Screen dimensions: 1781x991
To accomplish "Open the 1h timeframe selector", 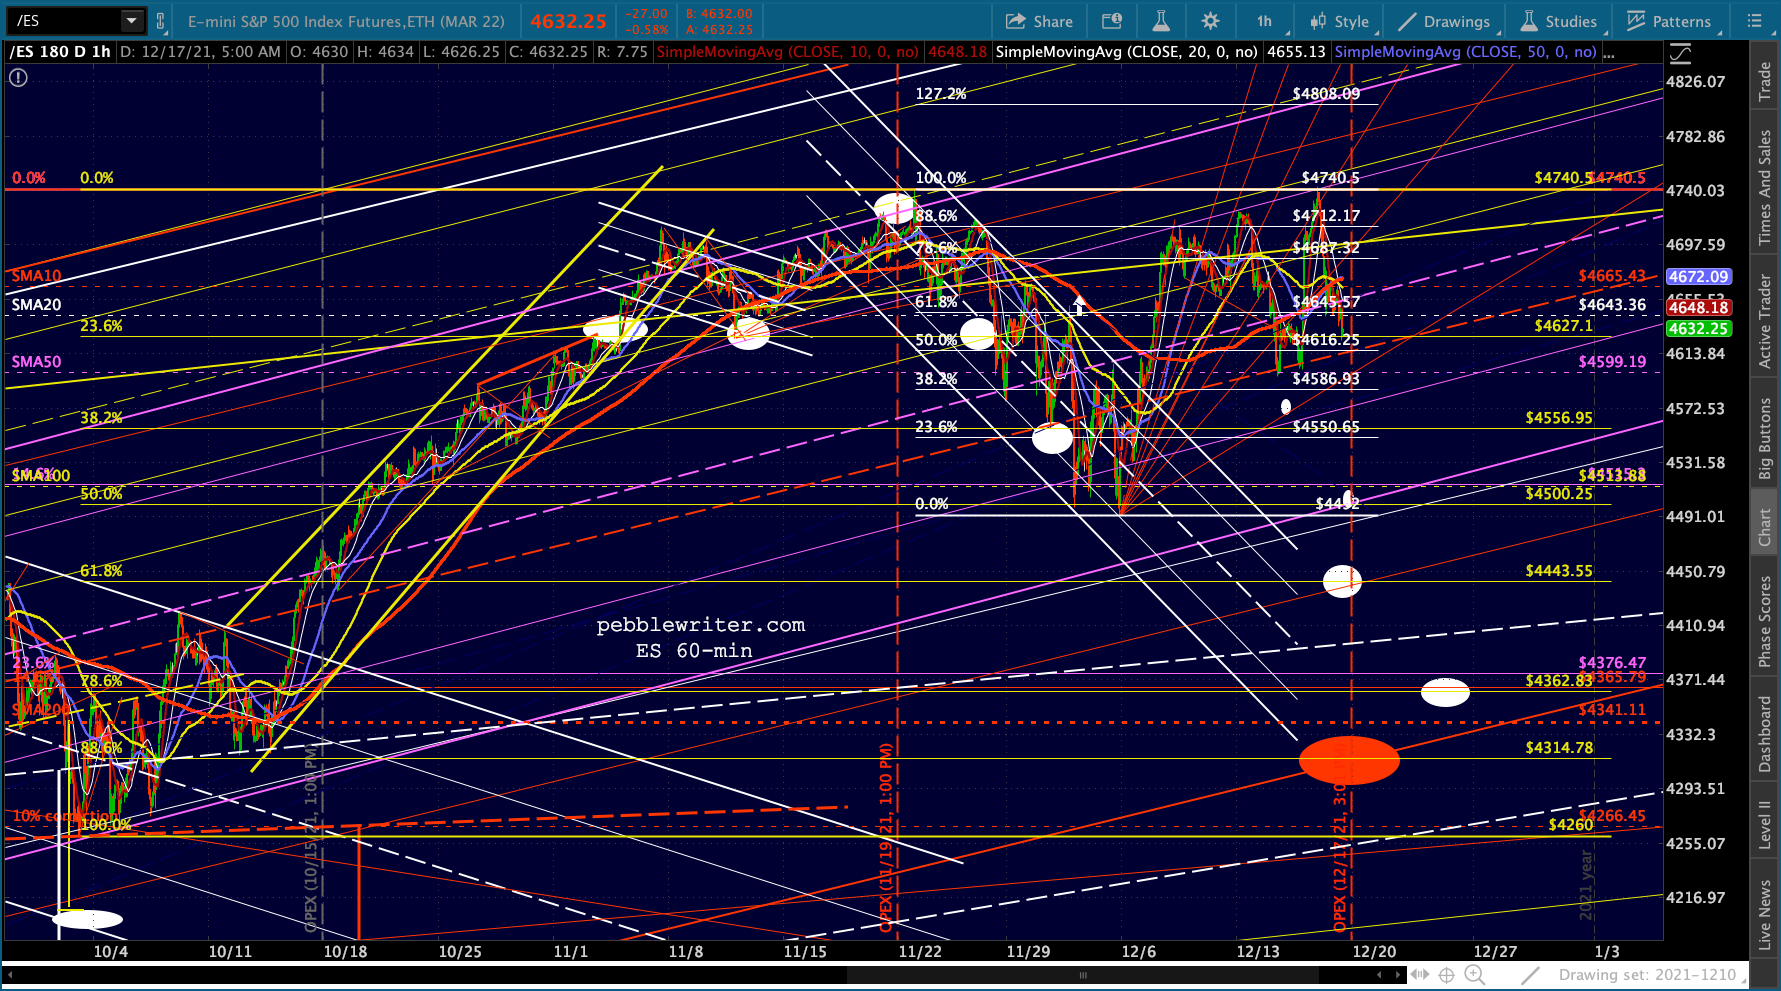I will pyautogui.click(x=1265, y=21).
